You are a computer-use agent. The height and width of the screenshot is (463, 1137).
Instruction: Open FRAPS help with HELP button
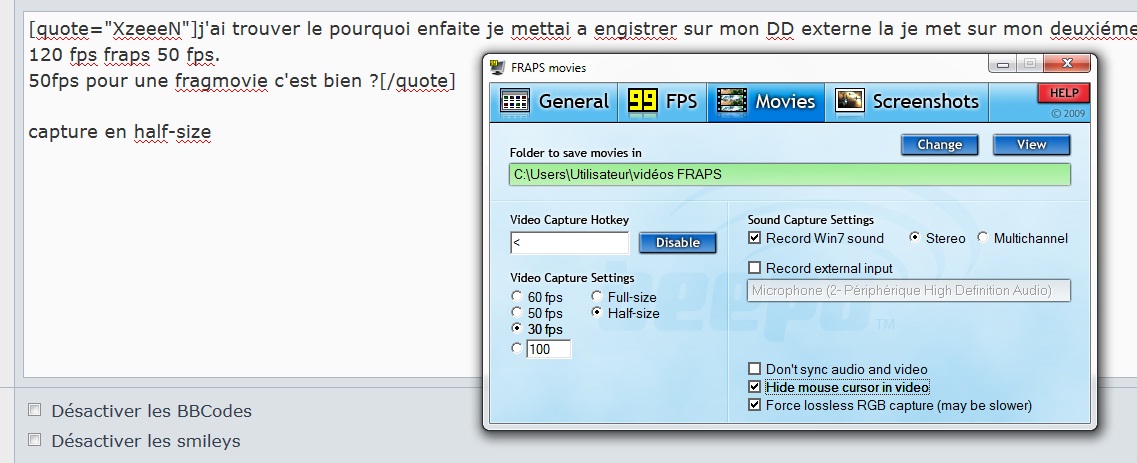click(1062, 93)
